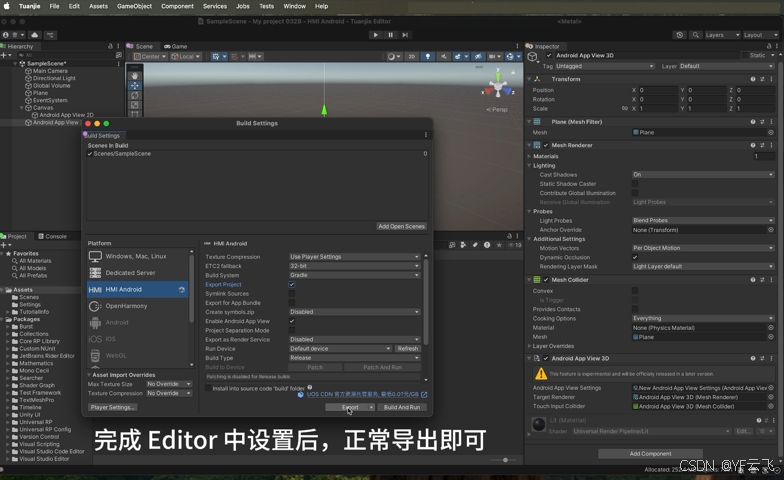Select the Rotate tool in scene
Viewport: 784px width, 480px height.
[134, 95]
